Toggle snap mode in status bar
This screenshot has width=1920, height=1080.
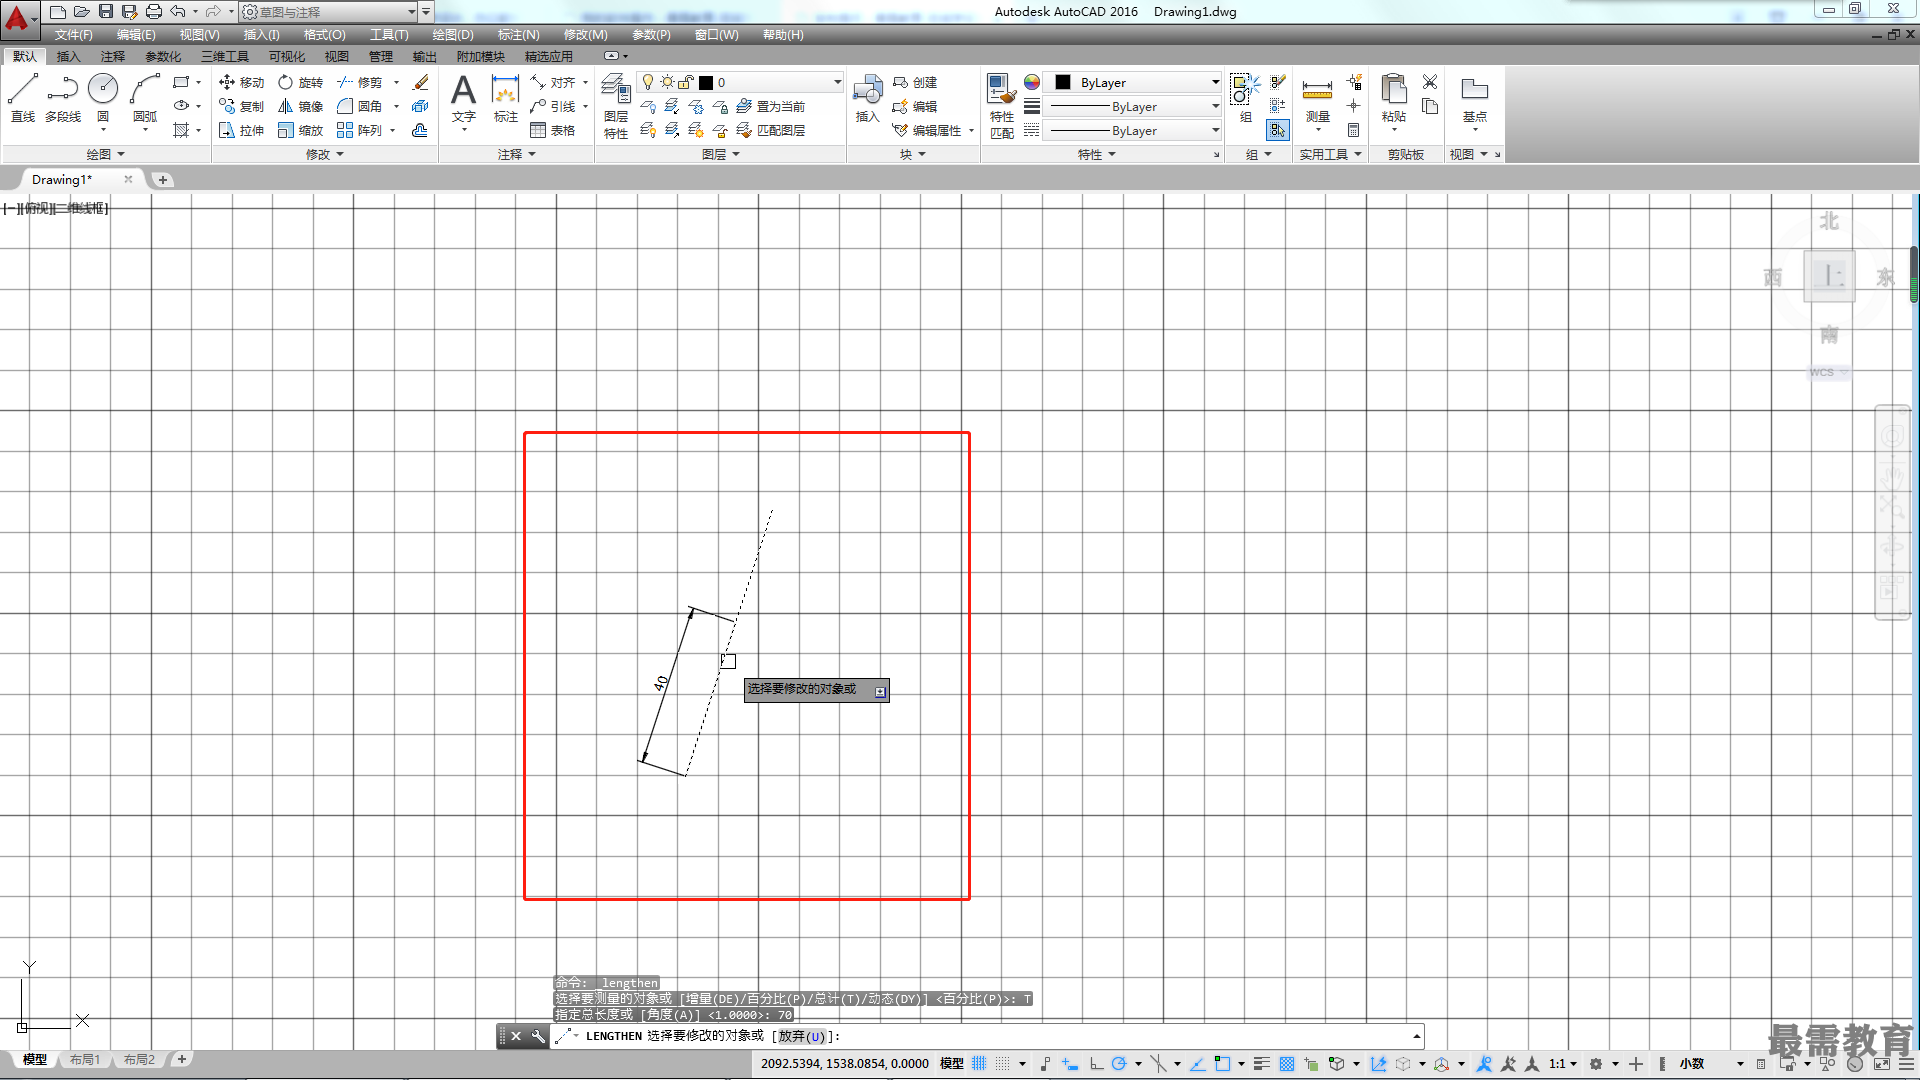coord(1003,1063)
